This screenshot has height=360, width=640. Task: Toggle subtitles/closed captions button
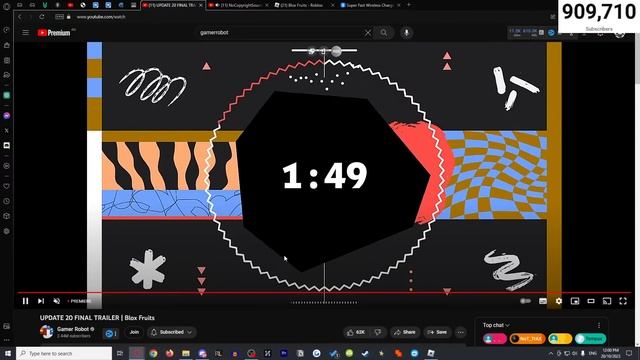tap(542, 301)
